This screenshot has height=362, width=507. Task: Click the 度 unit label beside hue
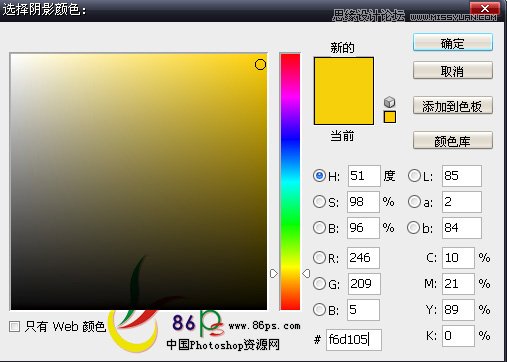click(389, 175)
